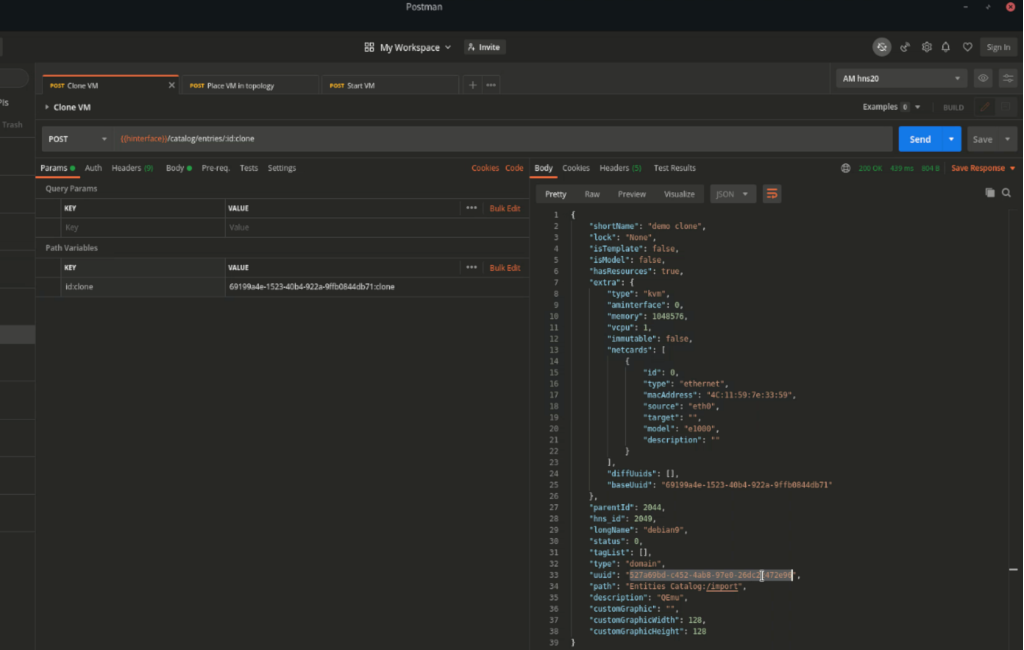Open the Code snippet link
The height and width of the screenshot is (650, 1024).
click(x=514, y=168)
